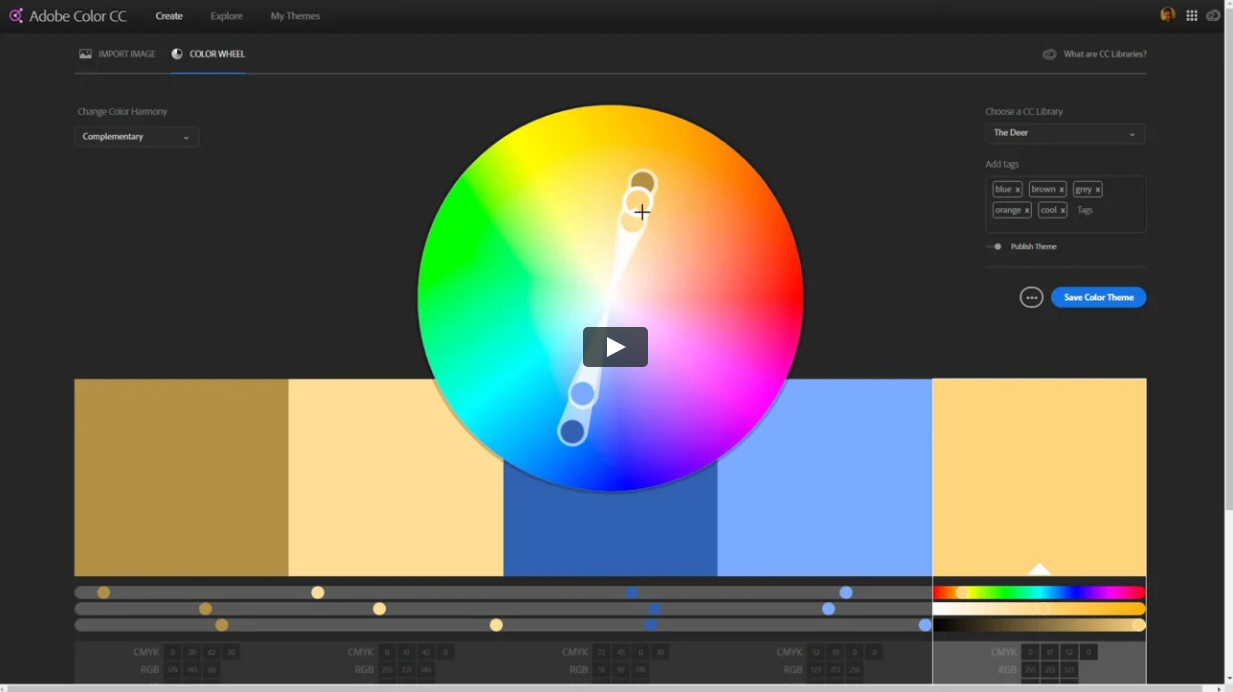This screenshot has width=1233, height=692.
Task: Select the dark brown color swatch
Action: 181,477
